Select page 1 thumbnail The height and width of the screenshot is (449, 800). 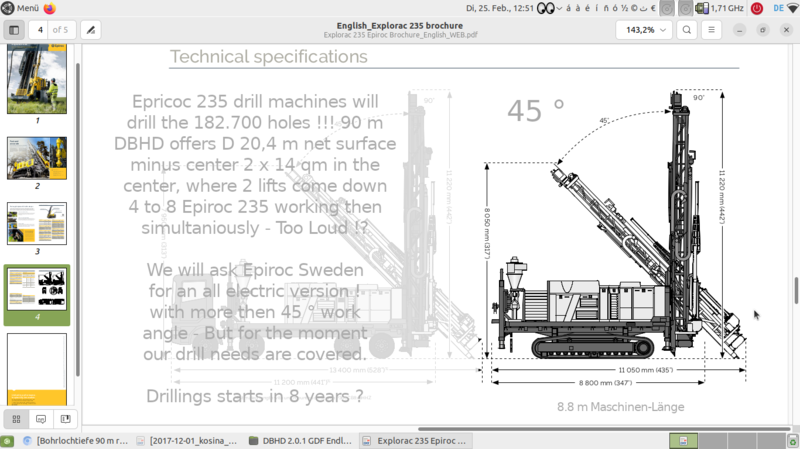(x=37, y=80)
